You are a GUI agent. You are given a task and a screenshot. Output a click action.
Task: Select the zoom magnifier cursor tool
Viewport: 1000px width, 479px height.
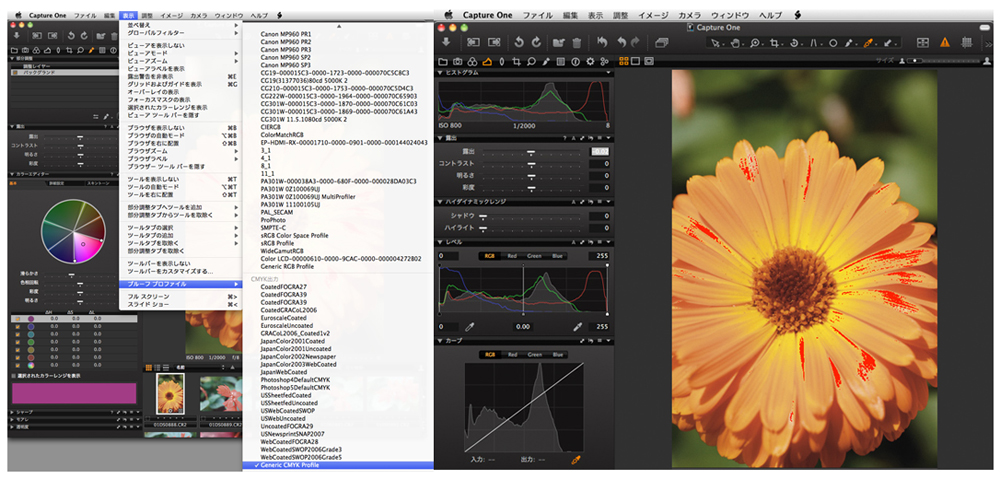tap(754, 43)
